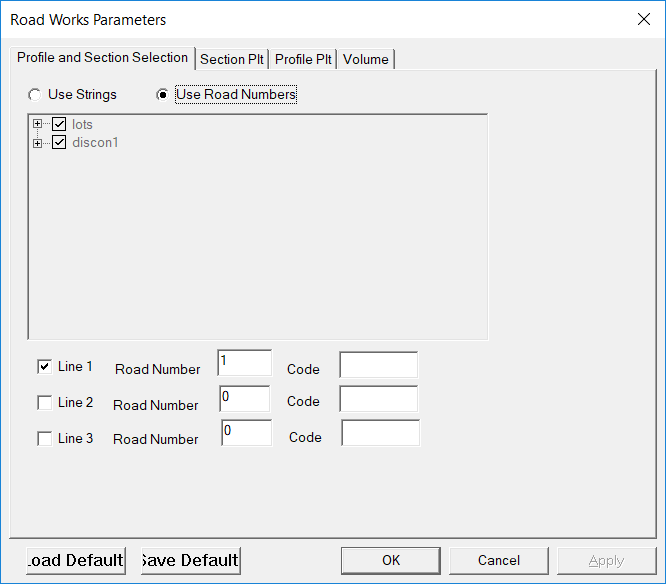Click Line 3 Road Number field

(246, 433)
